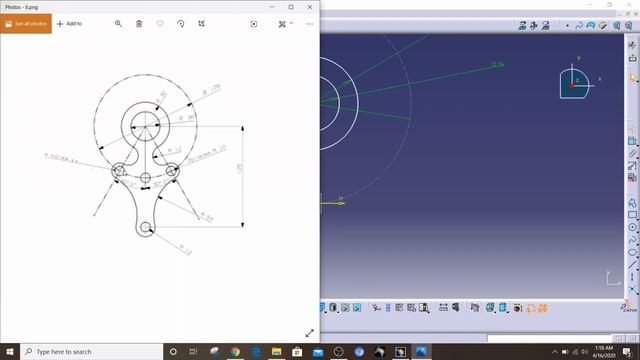The image size is (640, 360).
Task: Click See all photos button in Photos
Action: coord(26,24)
